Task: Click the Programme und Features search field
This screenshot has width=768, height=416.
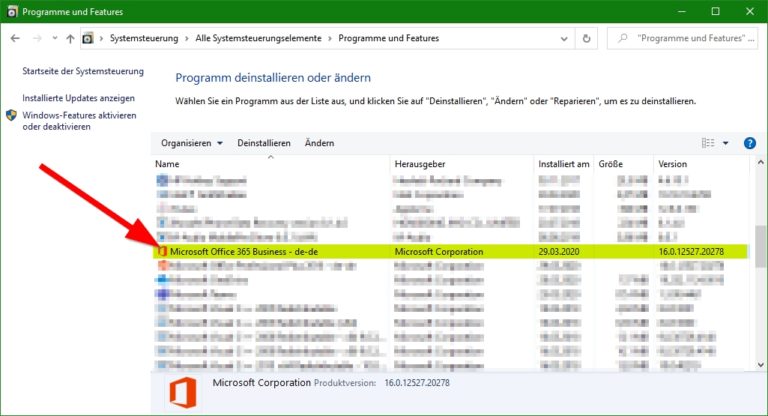Action: [x=682, y=38]
